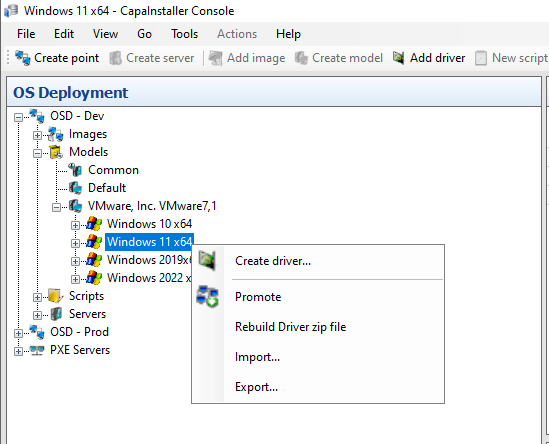Click the Create point toolbar icon
The image size is (549, 444).
pyautogui.click(x=23, y=58)
